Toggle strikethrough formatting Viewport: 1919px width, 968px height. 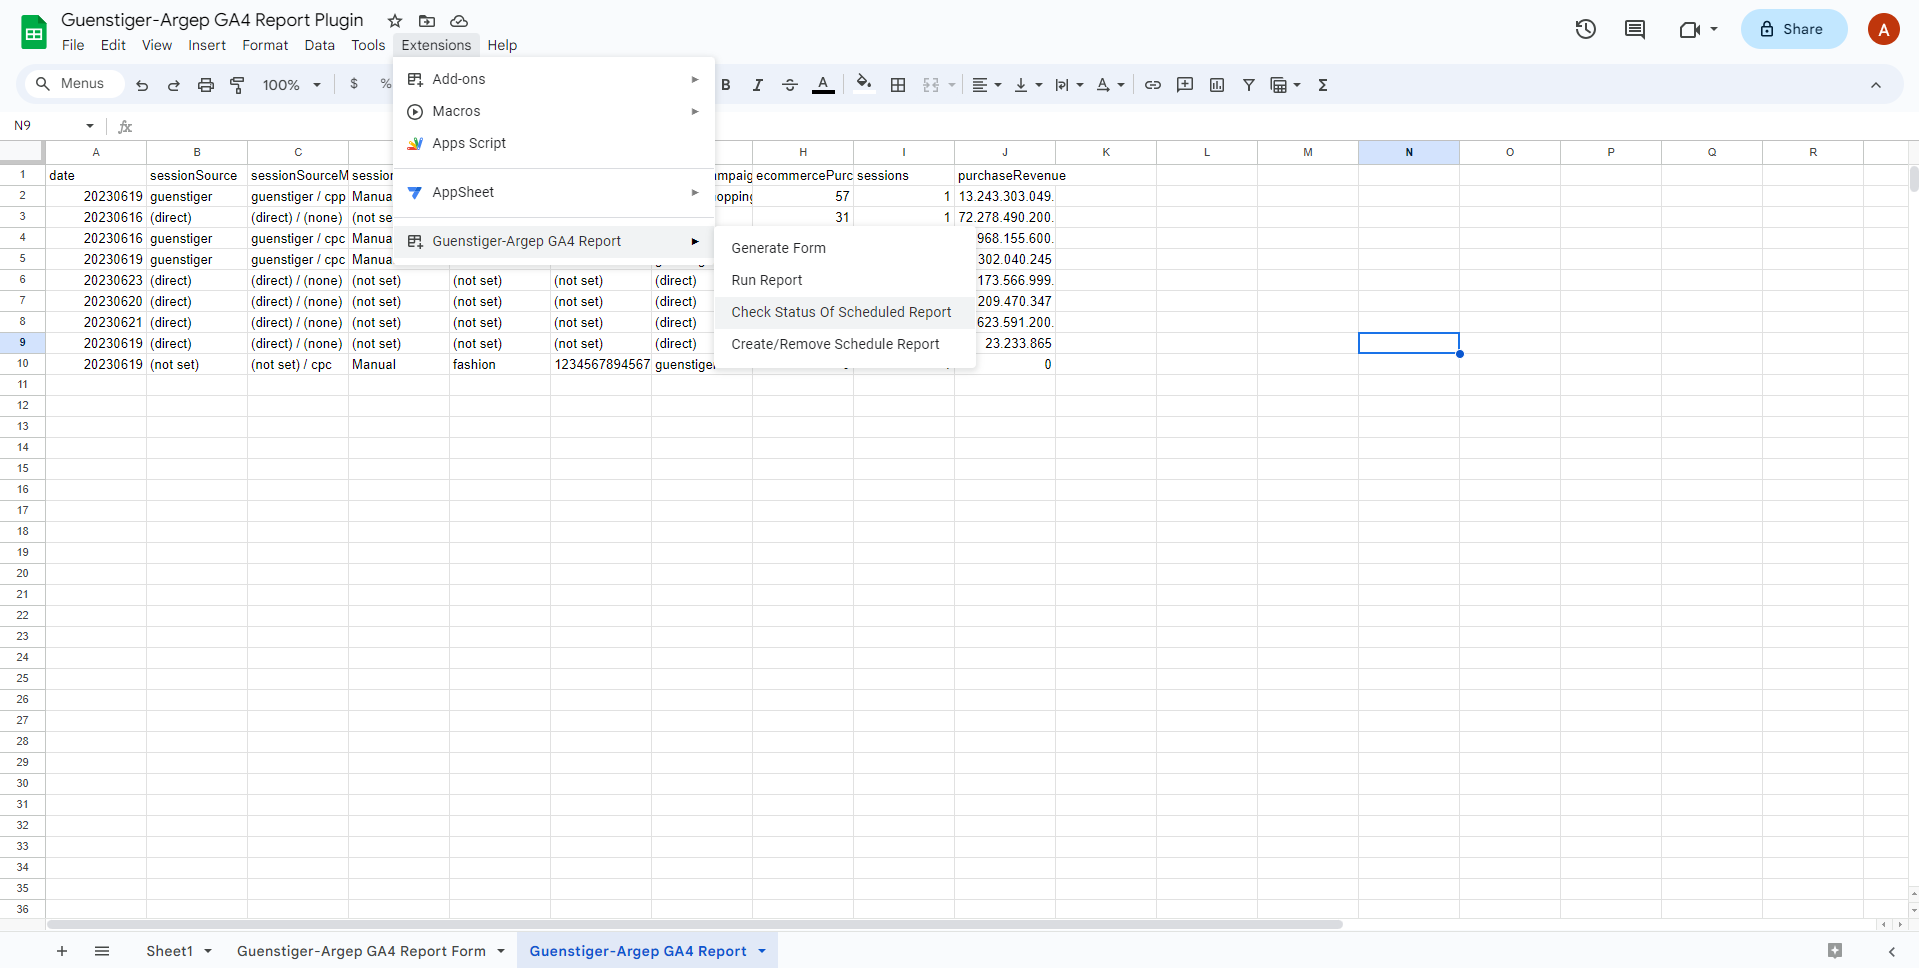coord(790,85)
